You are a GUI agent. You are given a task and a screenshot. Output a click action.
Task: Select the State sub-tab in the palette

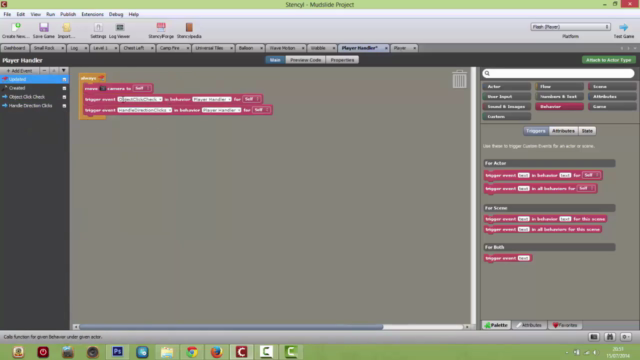tap(587, 131)
